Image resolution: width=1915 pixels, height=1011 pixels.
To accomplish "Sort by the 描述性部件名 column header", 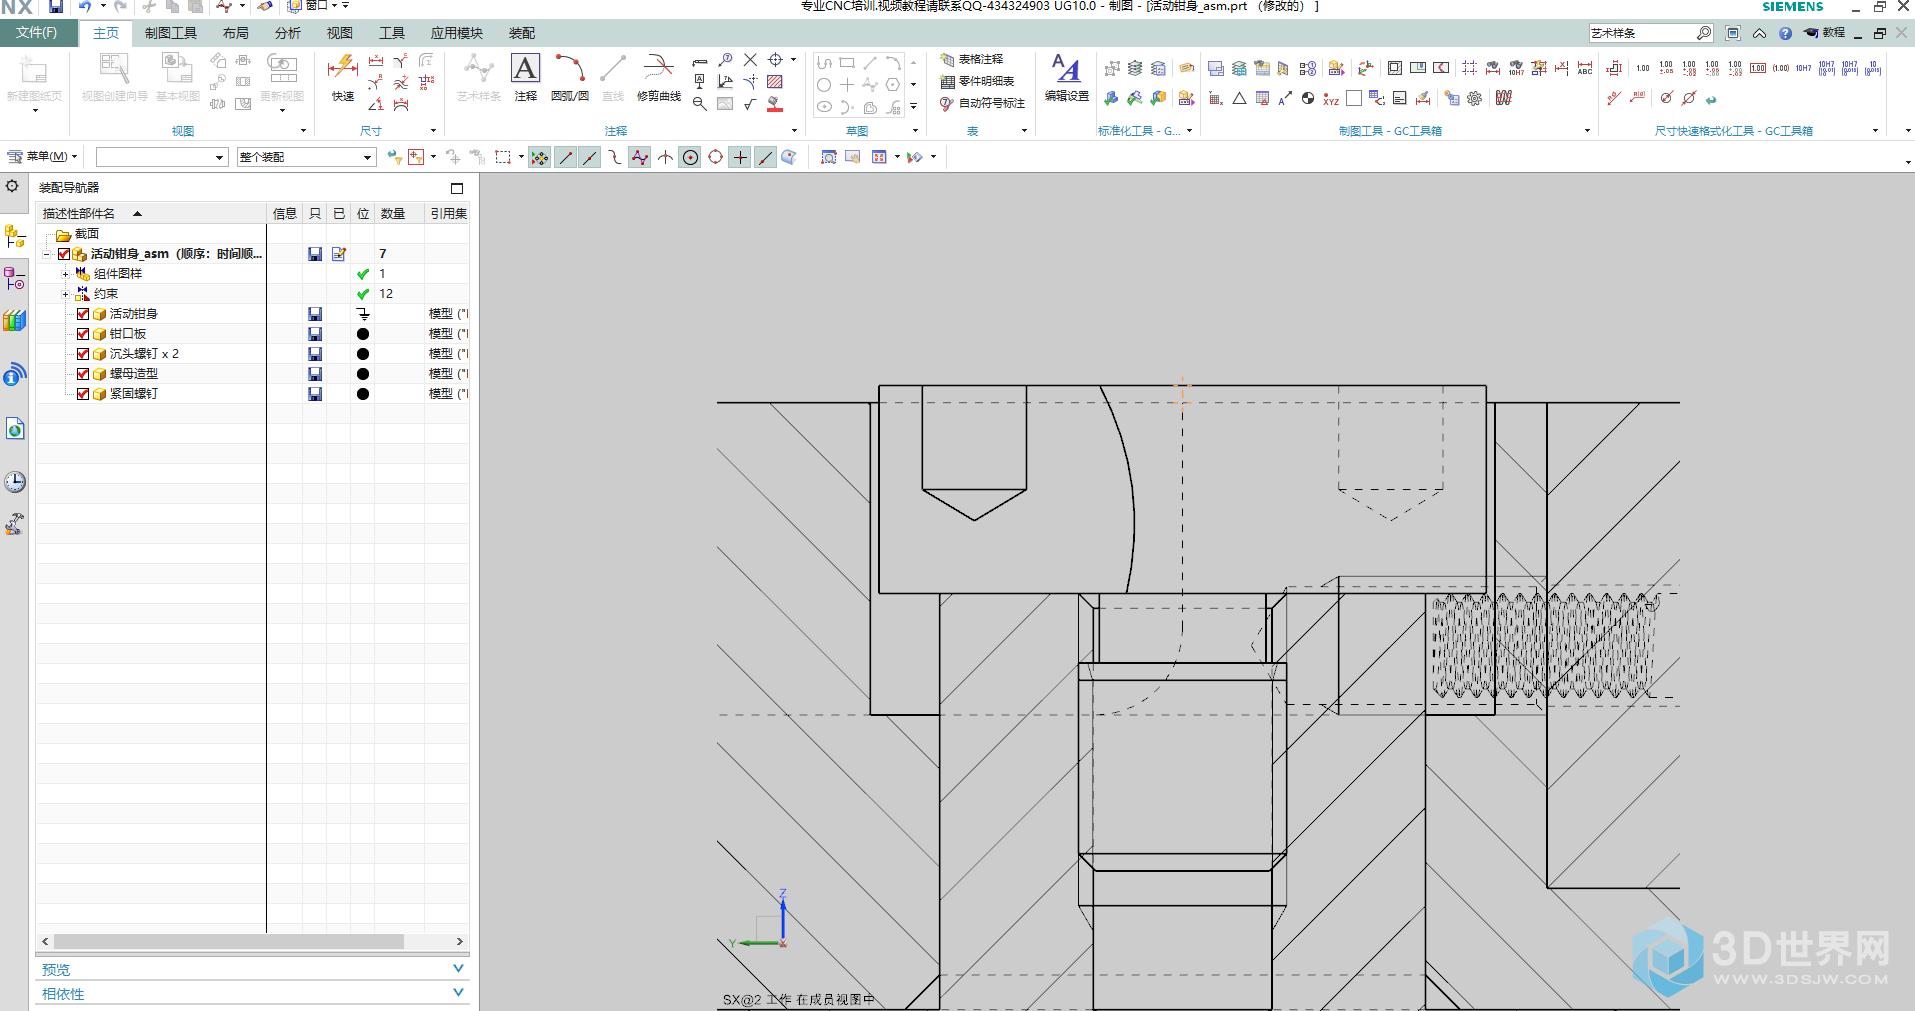I will (152, 214).
